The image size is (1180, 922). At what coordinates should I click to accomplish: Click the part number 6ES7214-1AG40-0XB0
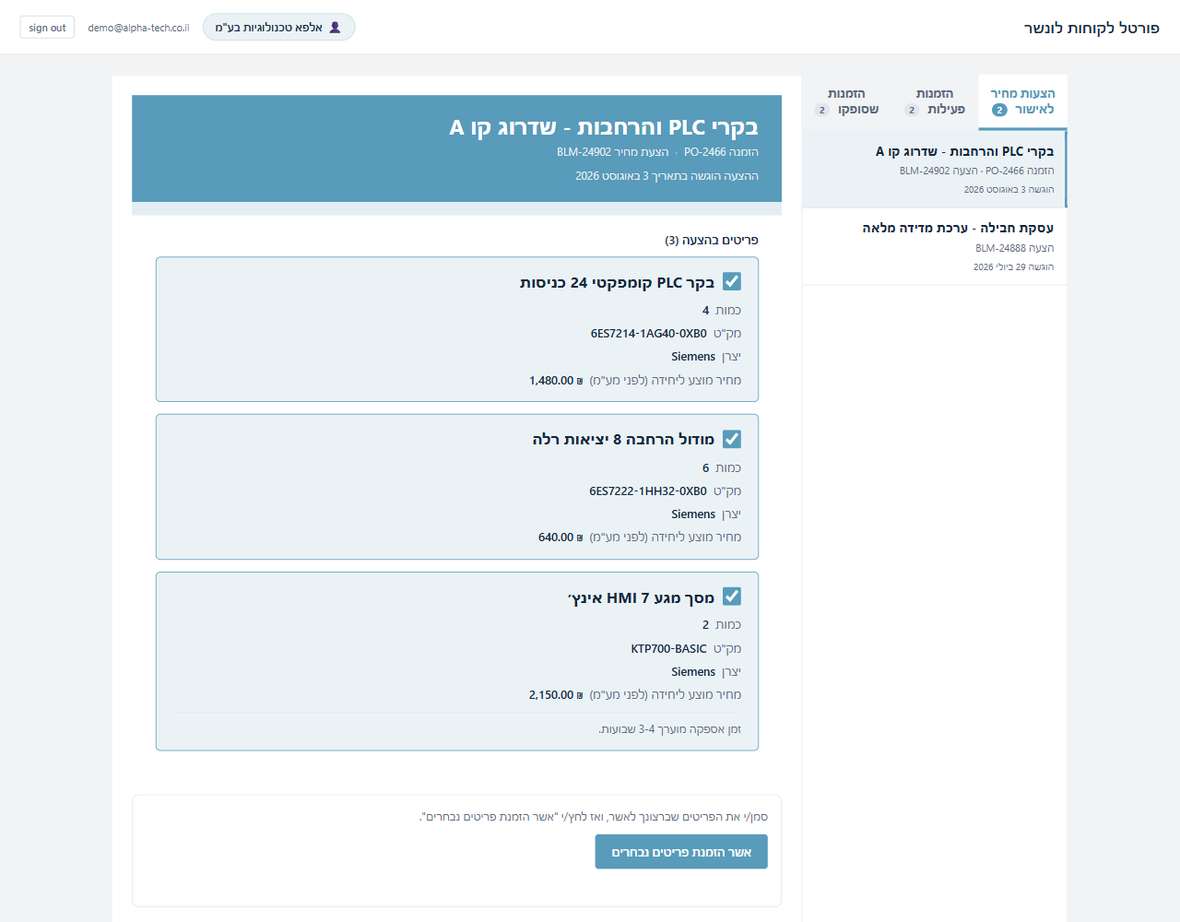point(649,333)
